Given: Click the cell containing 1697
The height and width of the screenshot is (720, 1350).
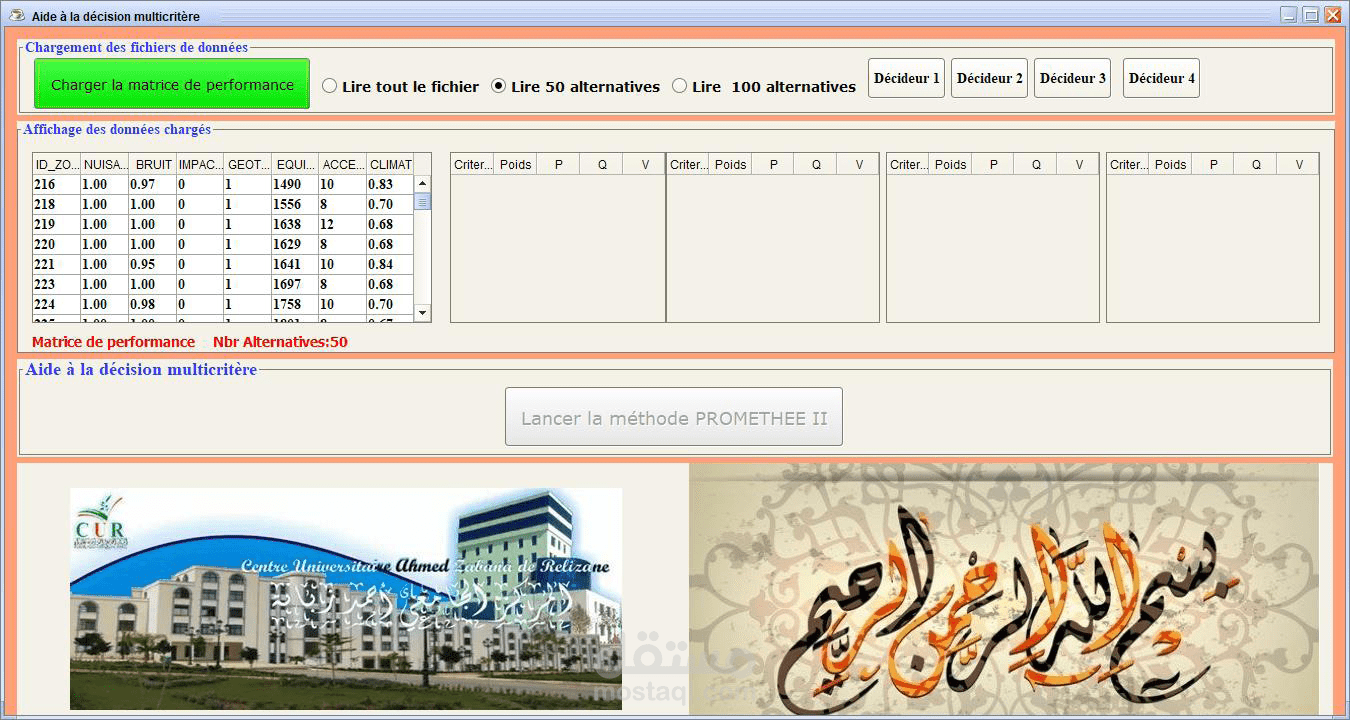Looking at the screenshot, I should point(295,284).
